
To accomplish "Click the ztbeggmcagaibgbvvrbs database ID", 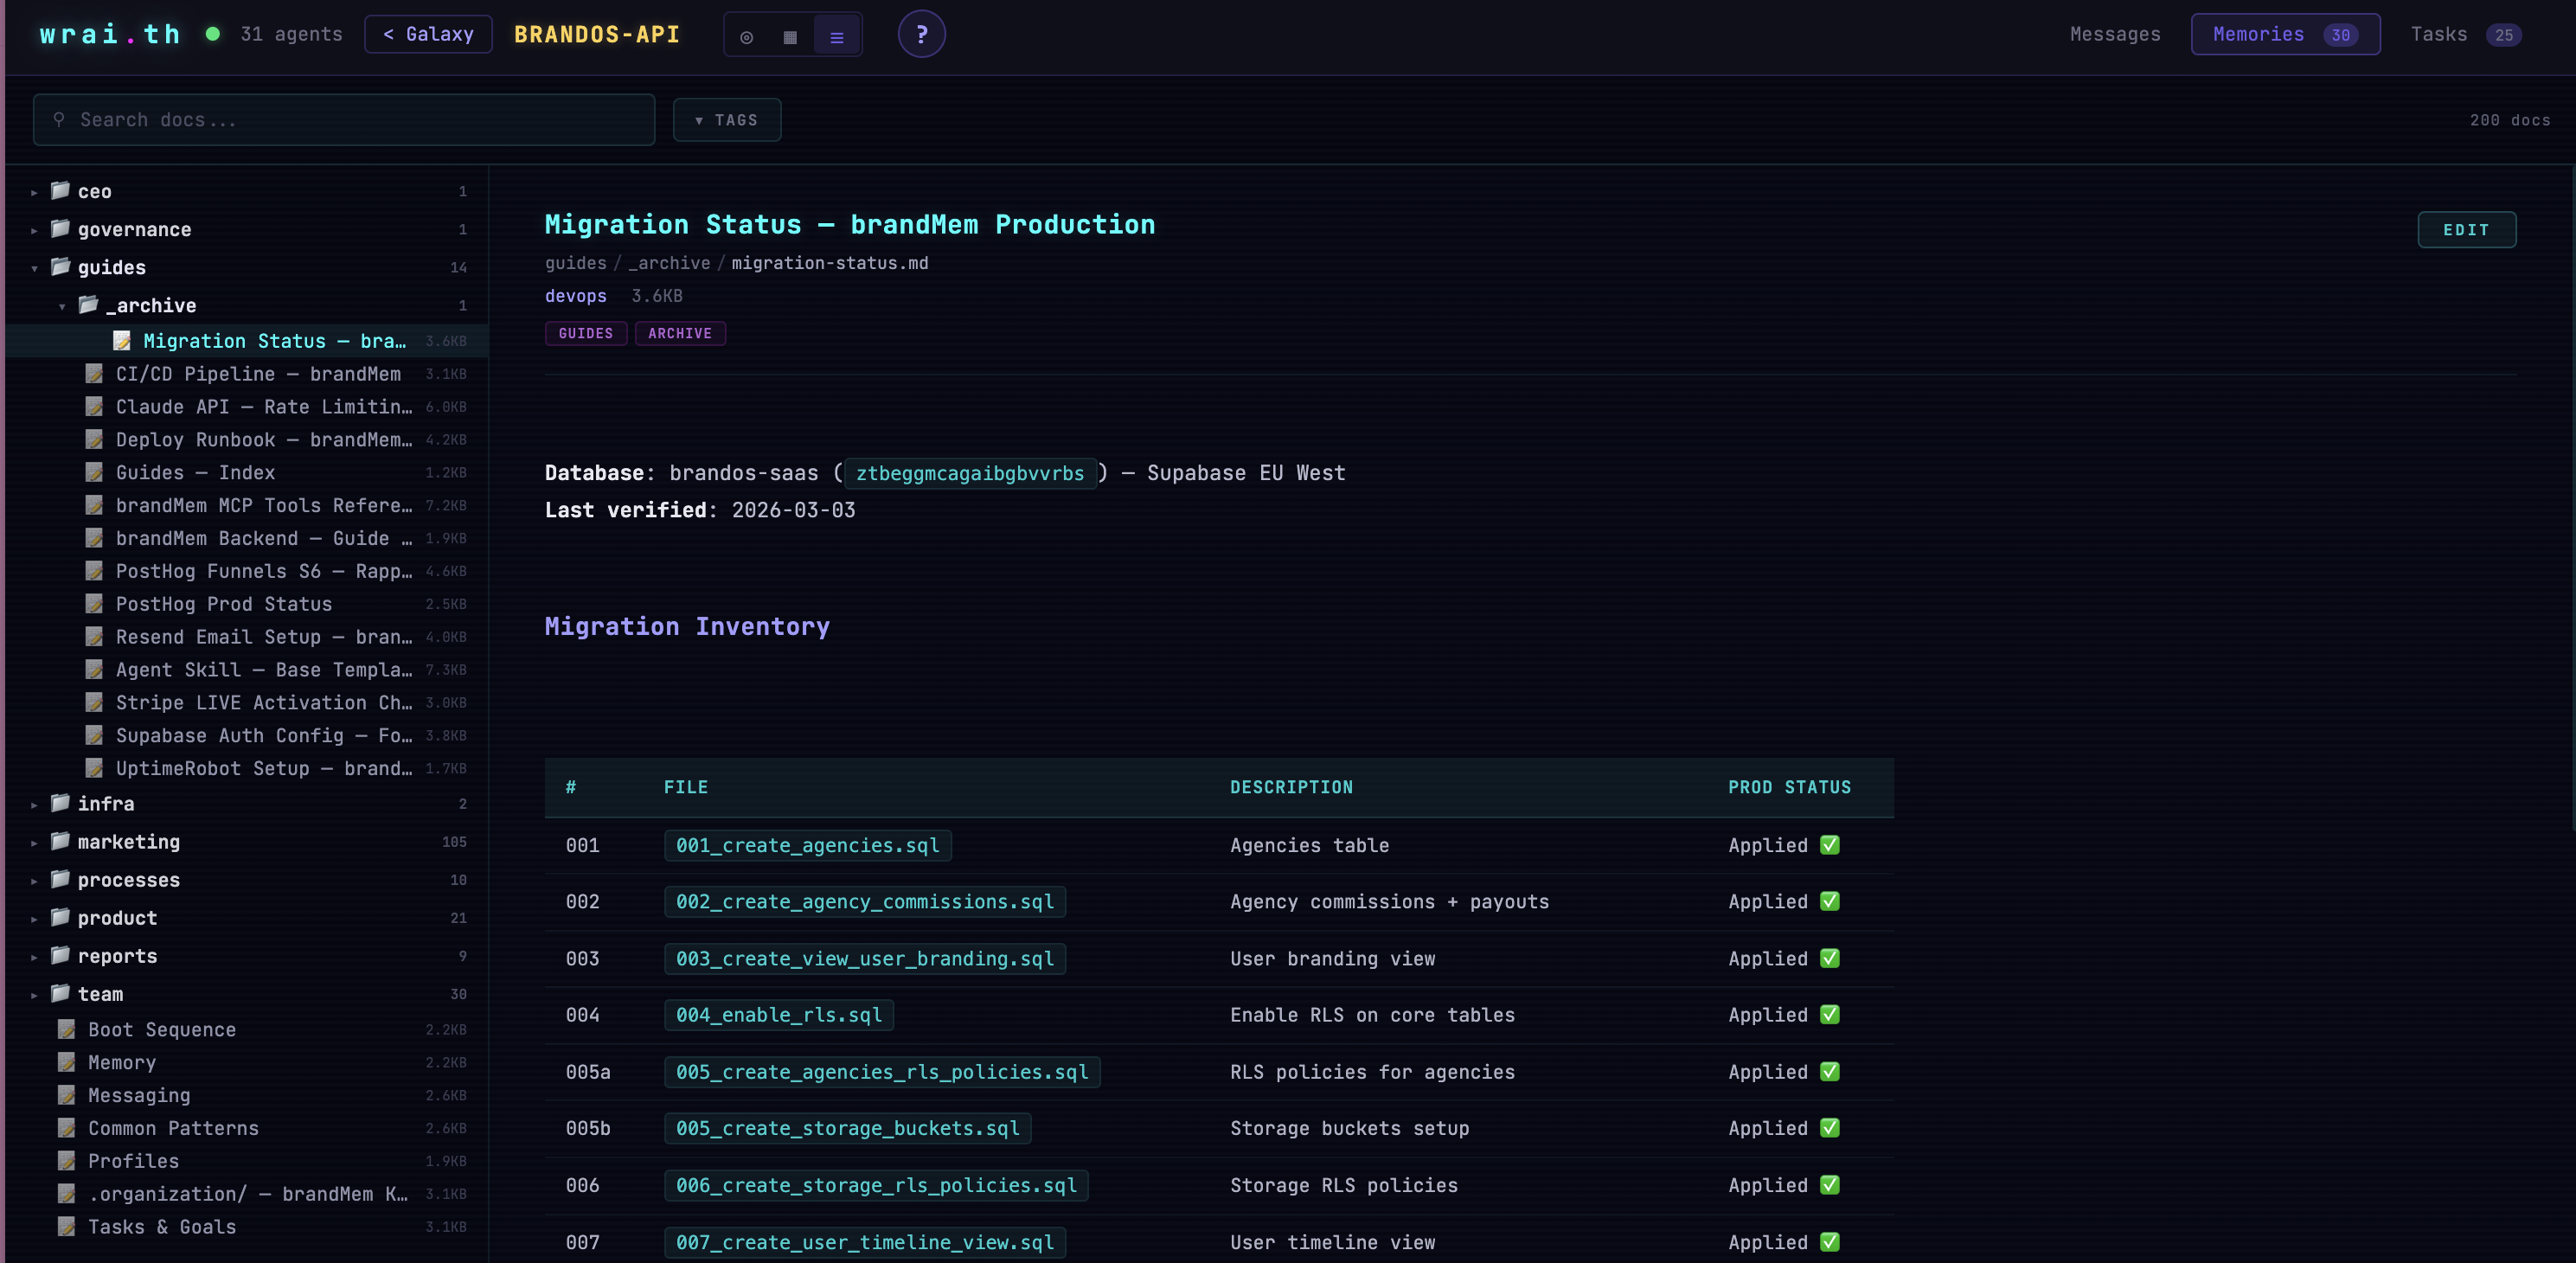I will coord(970,473).
